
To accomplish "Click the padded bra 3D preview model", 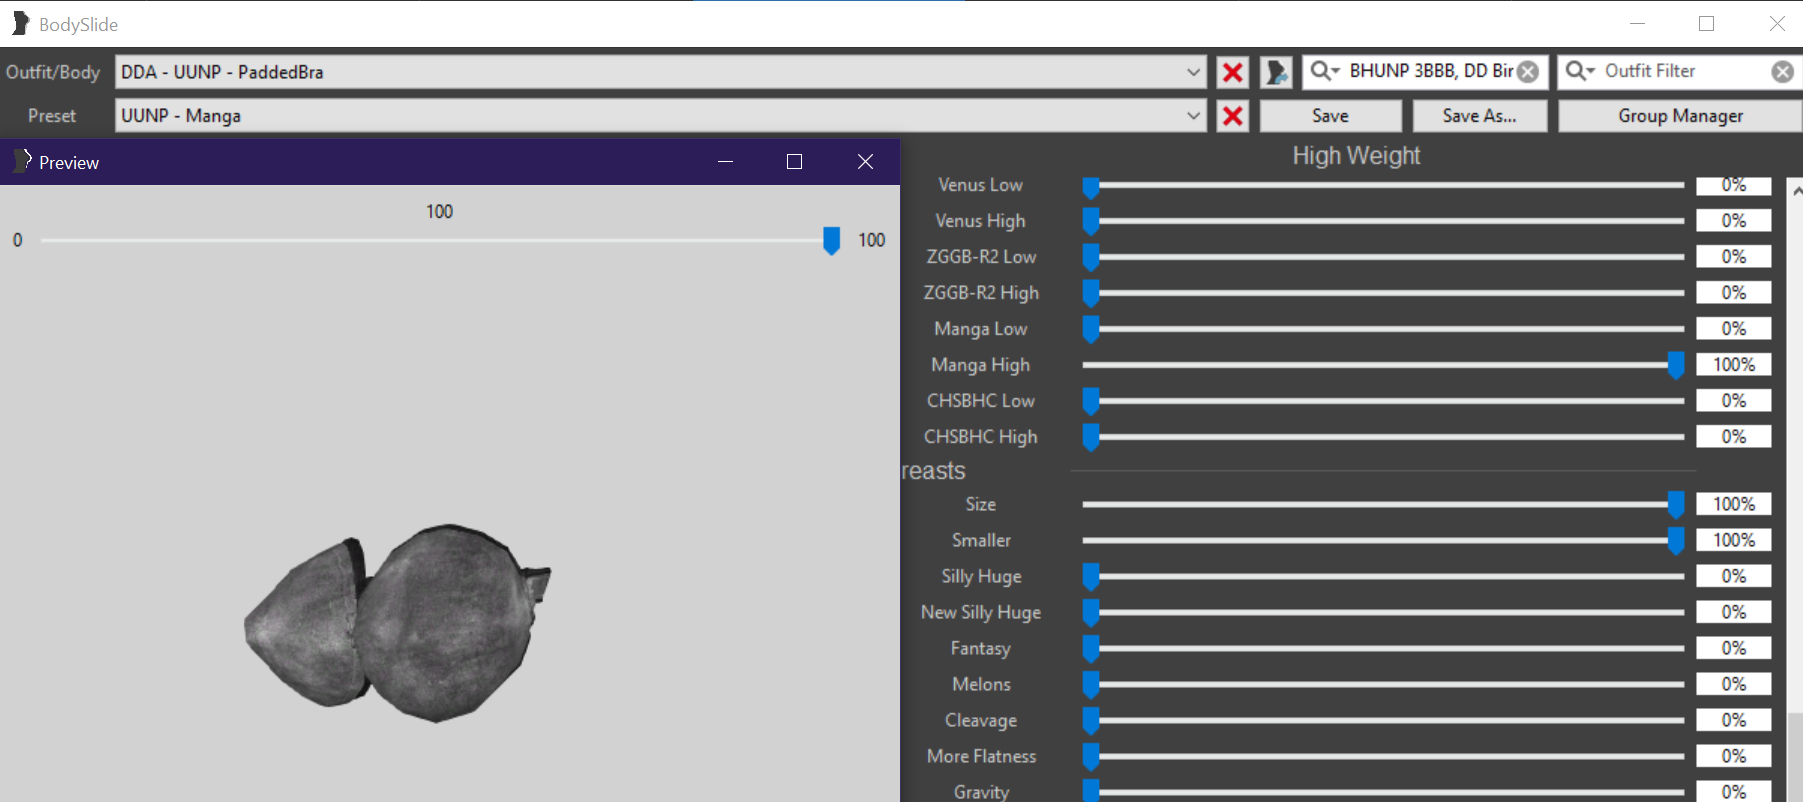I will (398, 622).
